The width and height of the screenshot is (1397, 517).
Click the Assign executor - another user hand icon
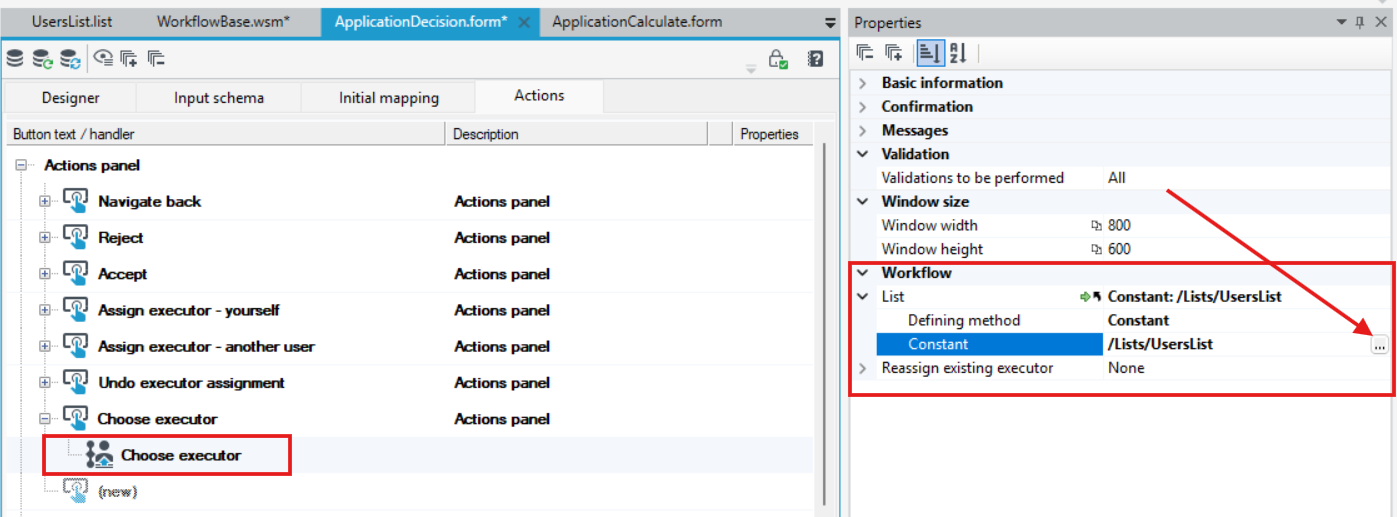(76, 346)
